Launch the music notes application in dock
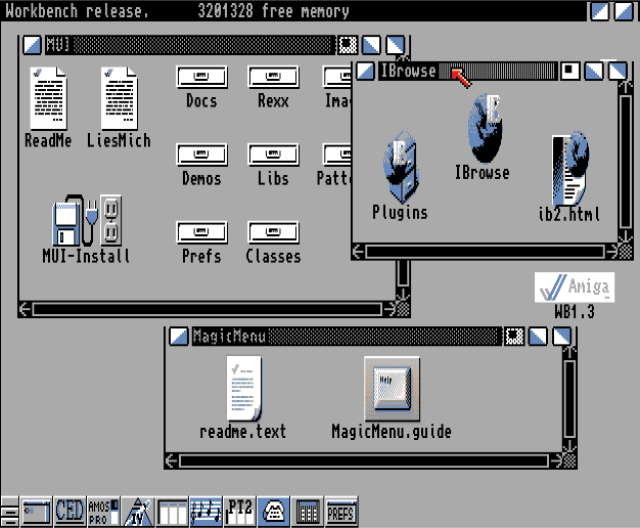Screen dimensions: 640x528 (x=206, y=511)
